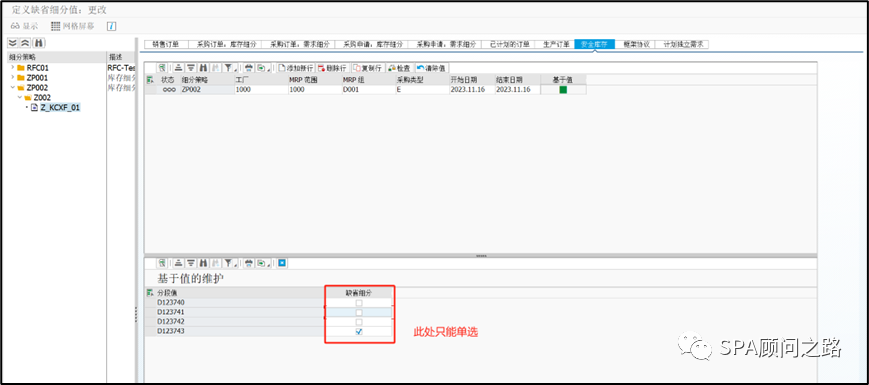Switch to the 采购申请，需求细分 tab
The image size is (869, 385).
[x=446, y=44]
